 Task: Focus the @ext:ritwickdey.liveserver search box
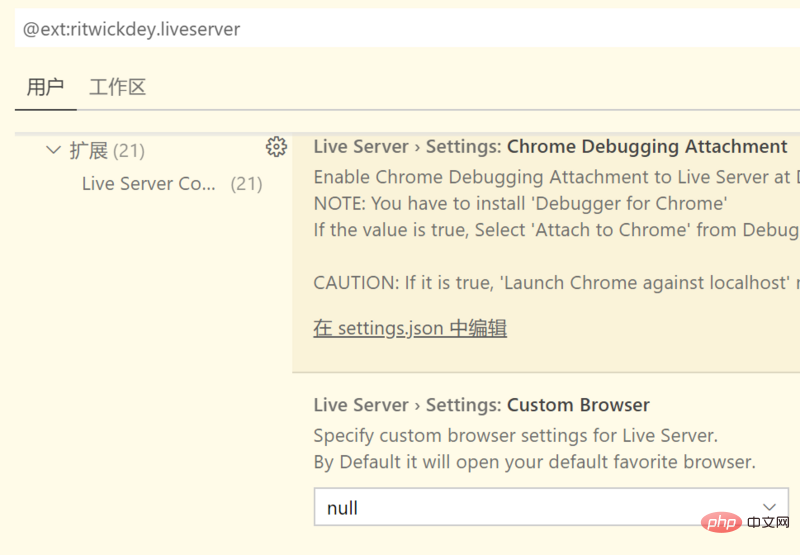coord(407,28)
